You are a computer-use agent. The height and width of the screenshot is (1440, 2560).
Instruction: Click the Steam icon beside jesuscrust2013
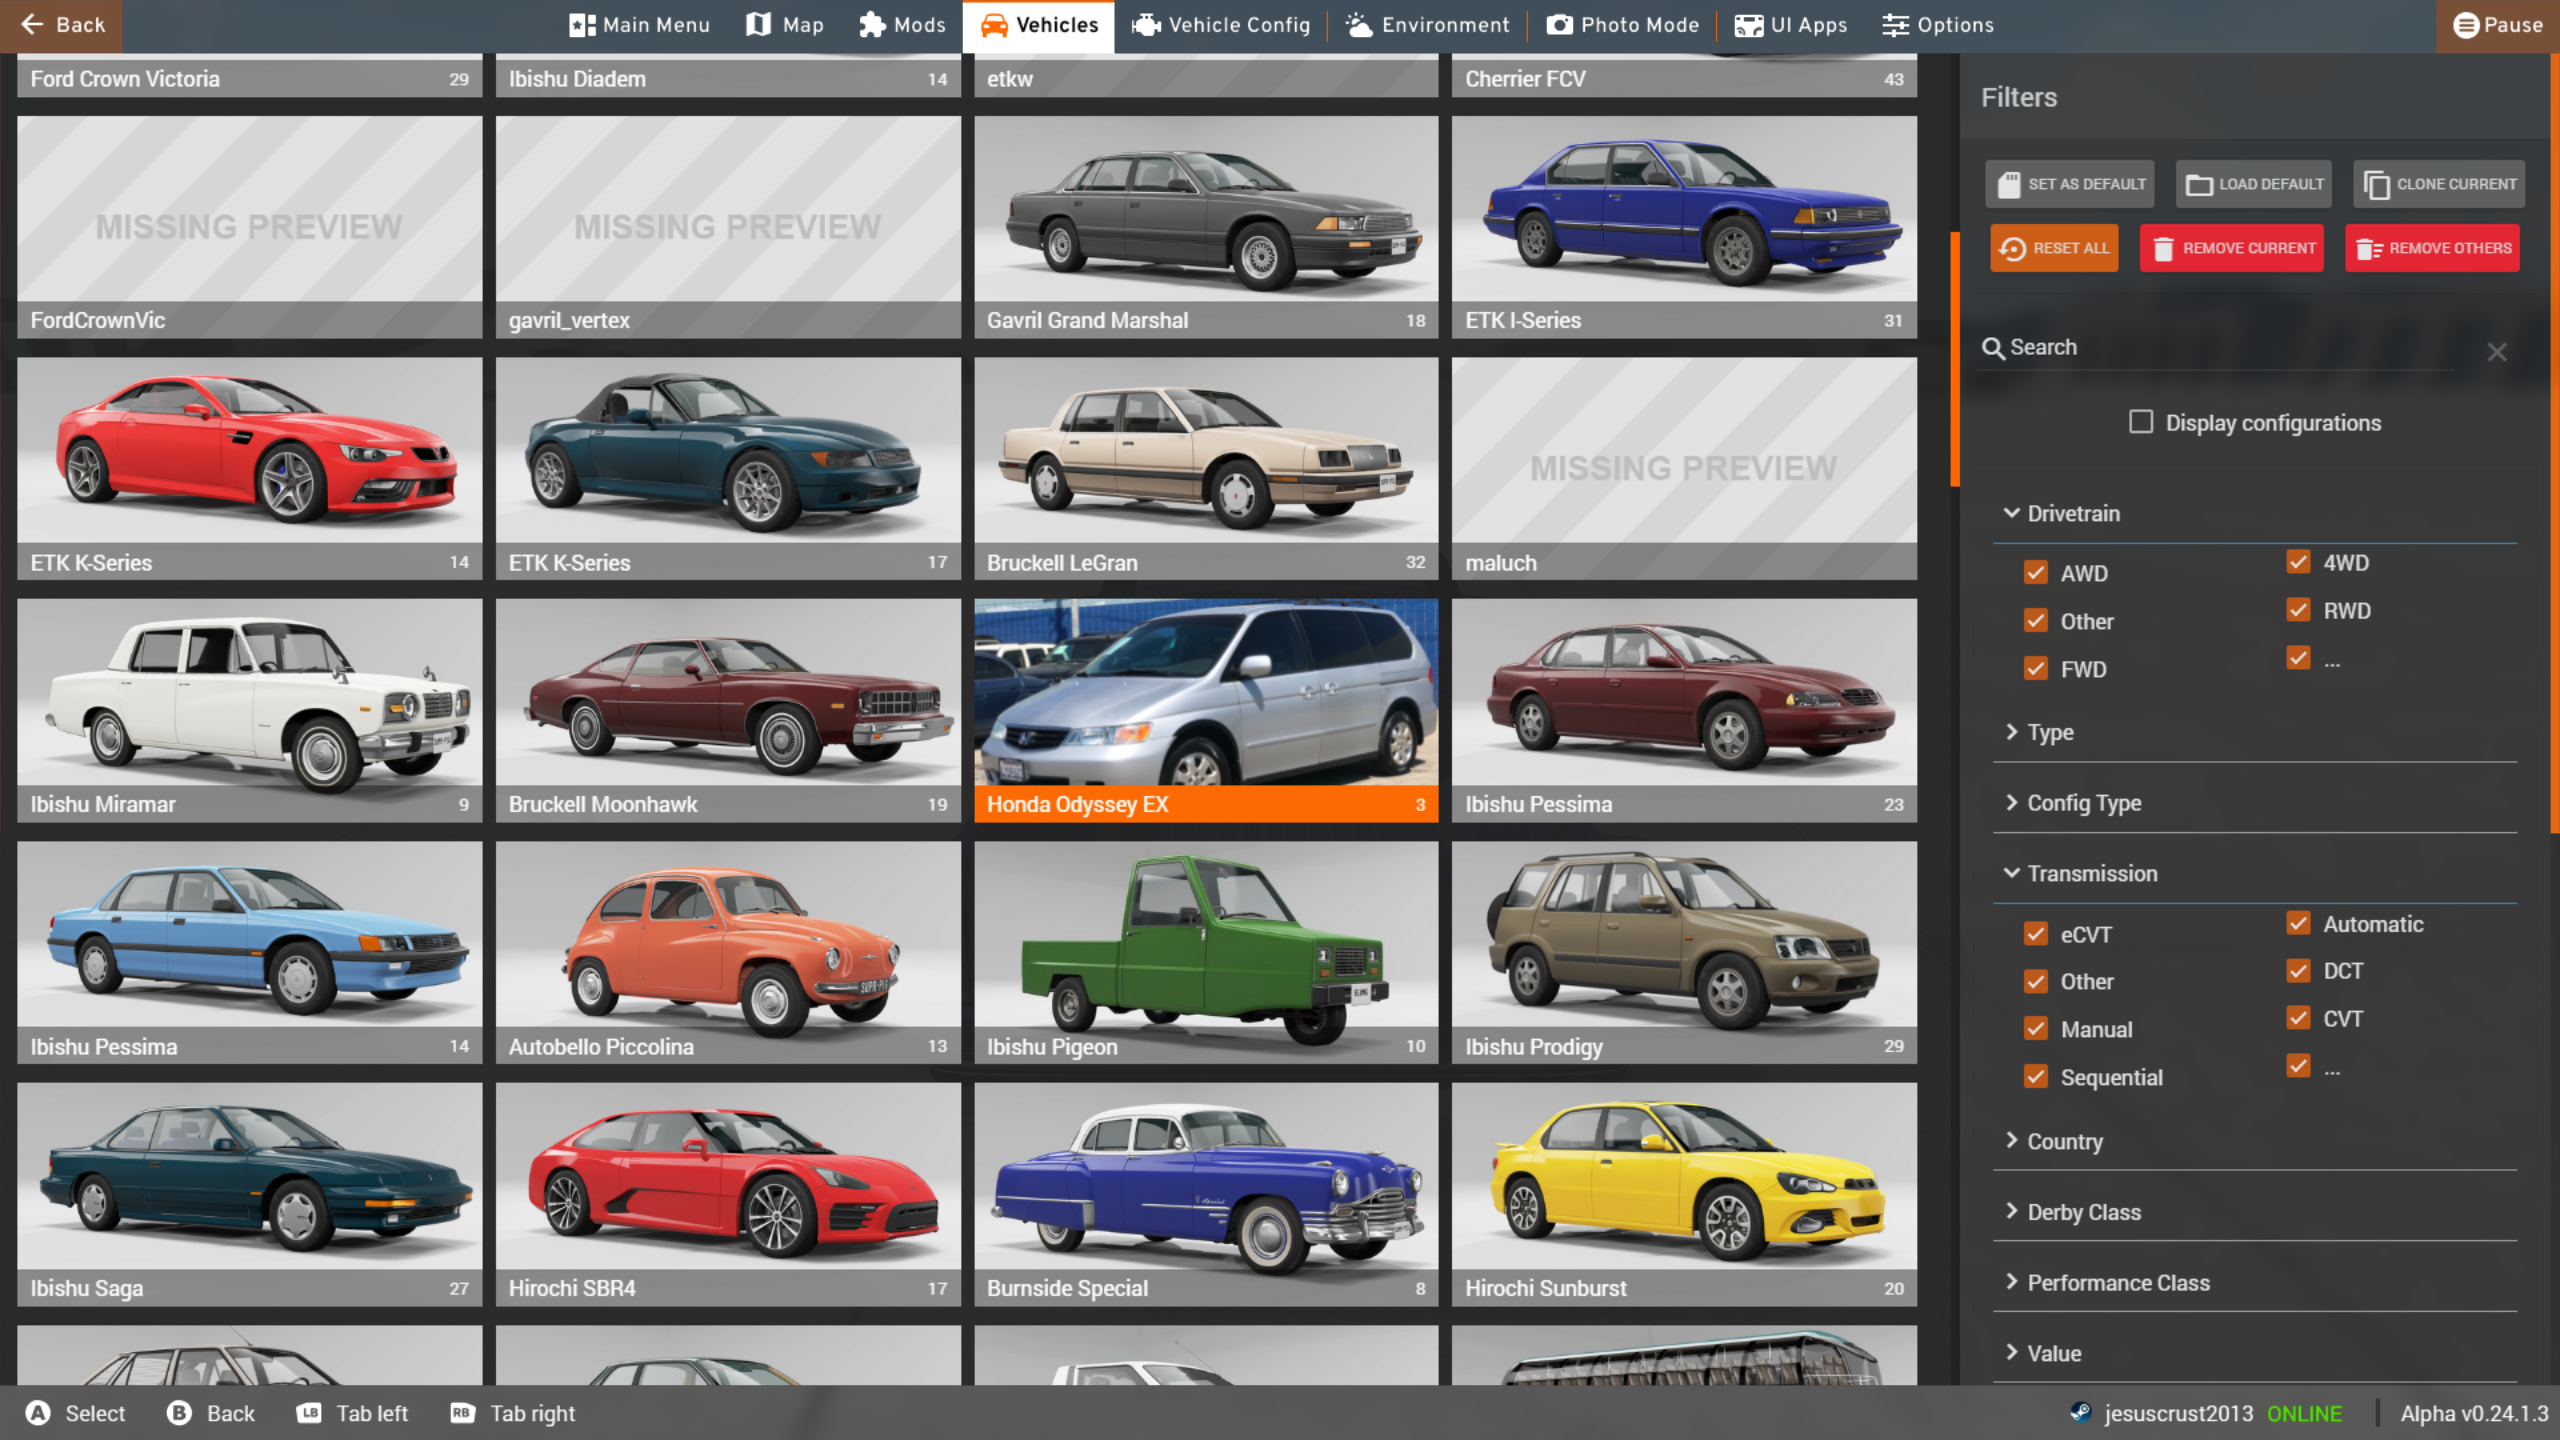pos(2081,1413)
